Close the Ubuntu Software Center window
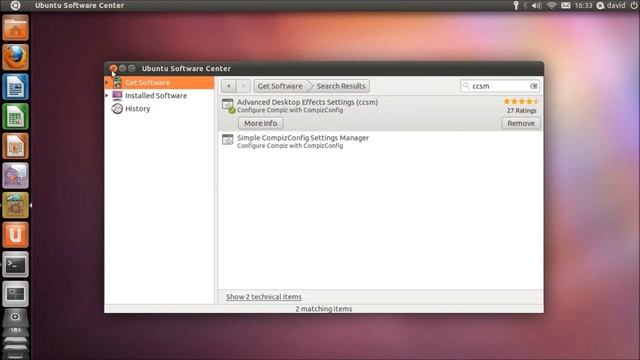640x360 pixels. click(x=113, y=68)
